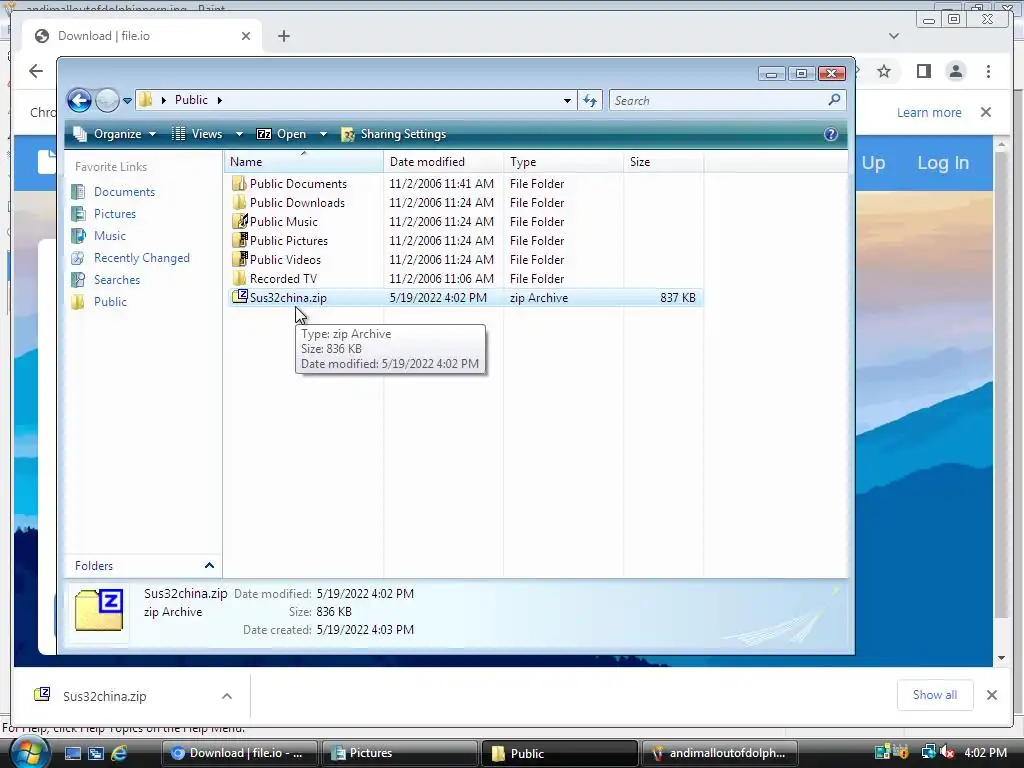Expand the Views dropdown arrow
Screen dimensions: 1024x768
click(x=239, y=134)
